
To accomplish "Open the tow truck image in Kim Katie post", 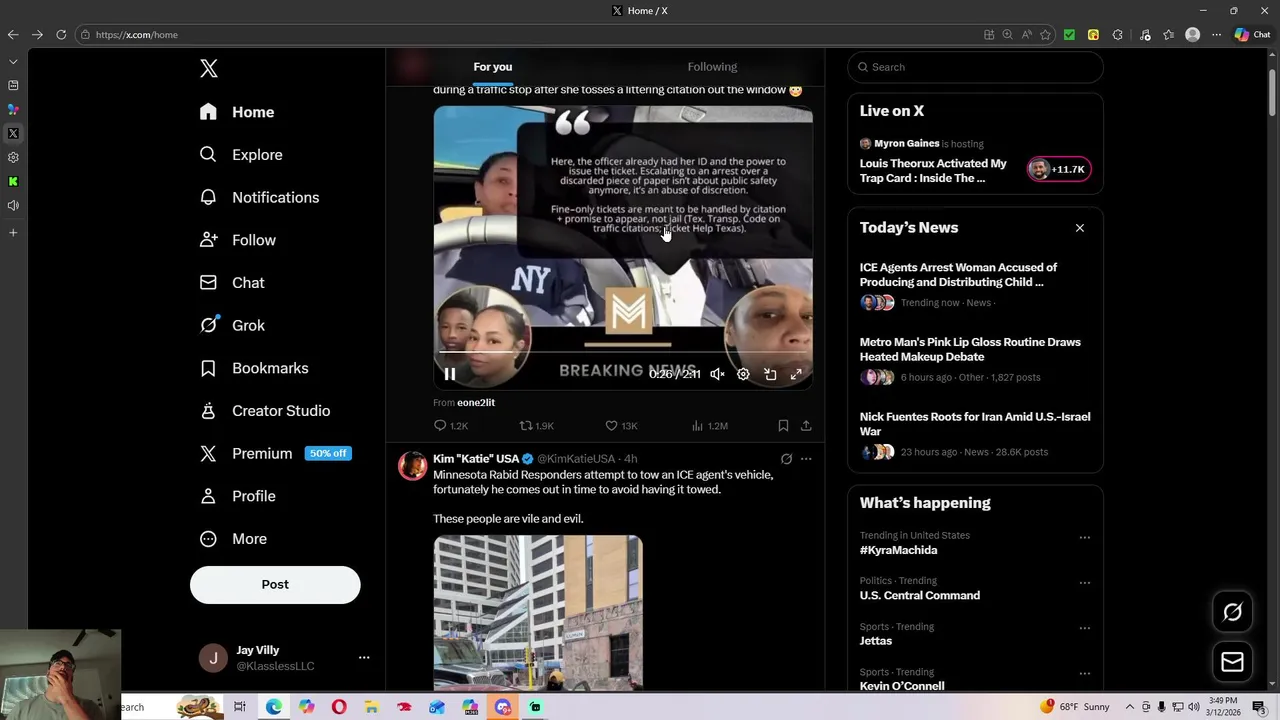I will click(x=538, y=612).
